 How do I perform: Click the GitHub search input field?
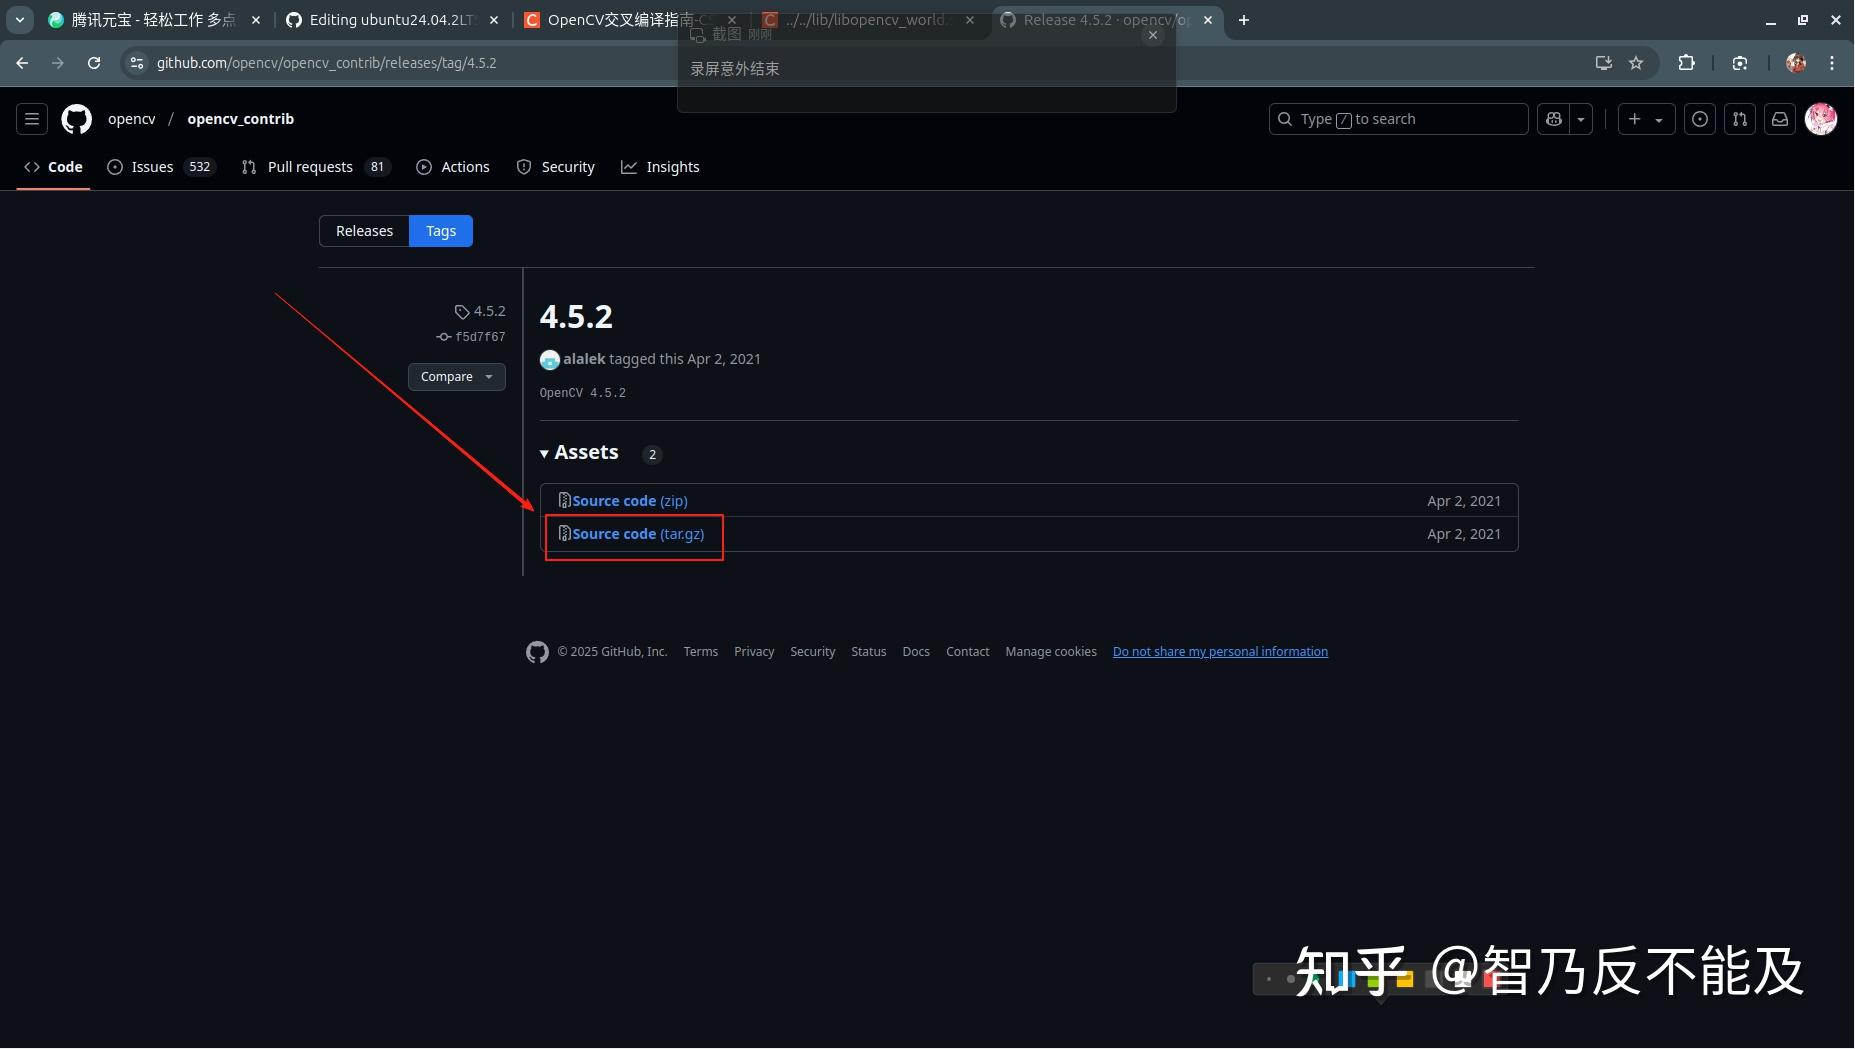click(x=1397, y=118)
